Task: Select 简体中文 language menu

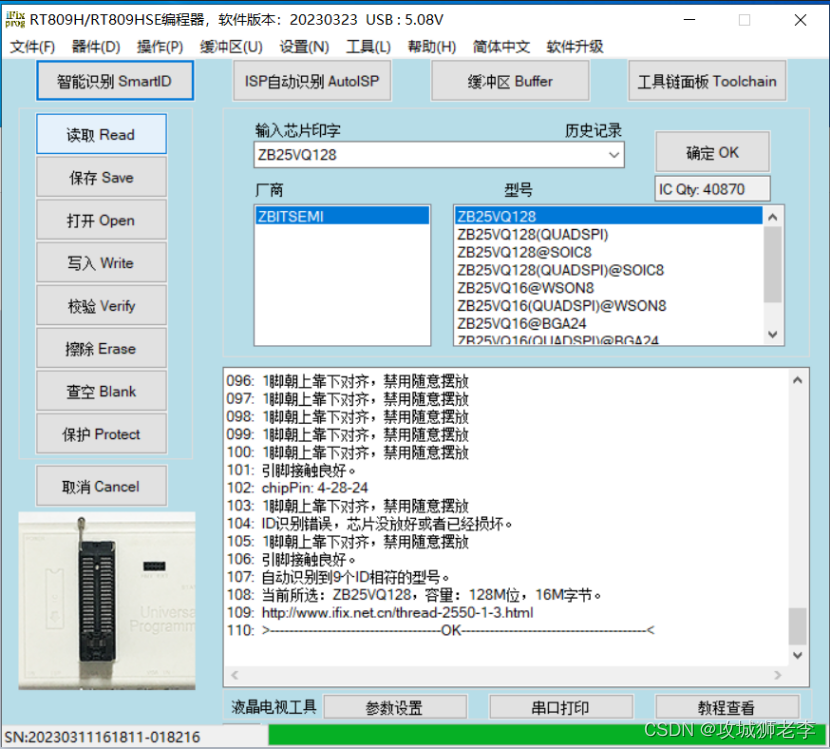Action: [x=501, y=47]
